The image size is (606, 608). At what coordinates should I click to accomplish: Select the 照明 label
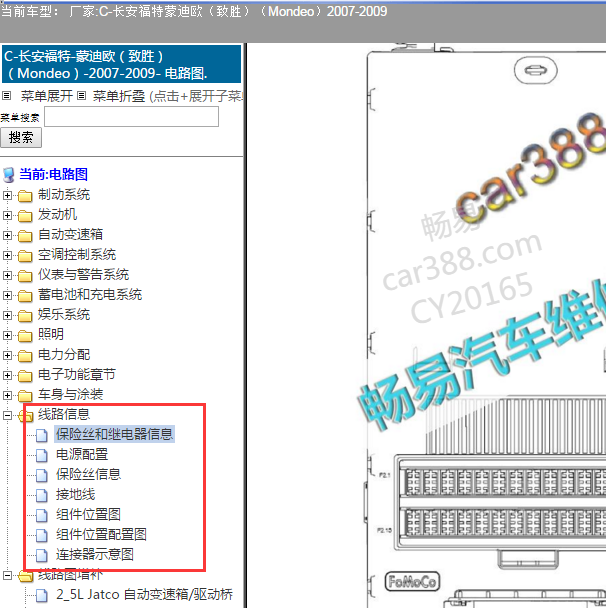click(51, 335)
